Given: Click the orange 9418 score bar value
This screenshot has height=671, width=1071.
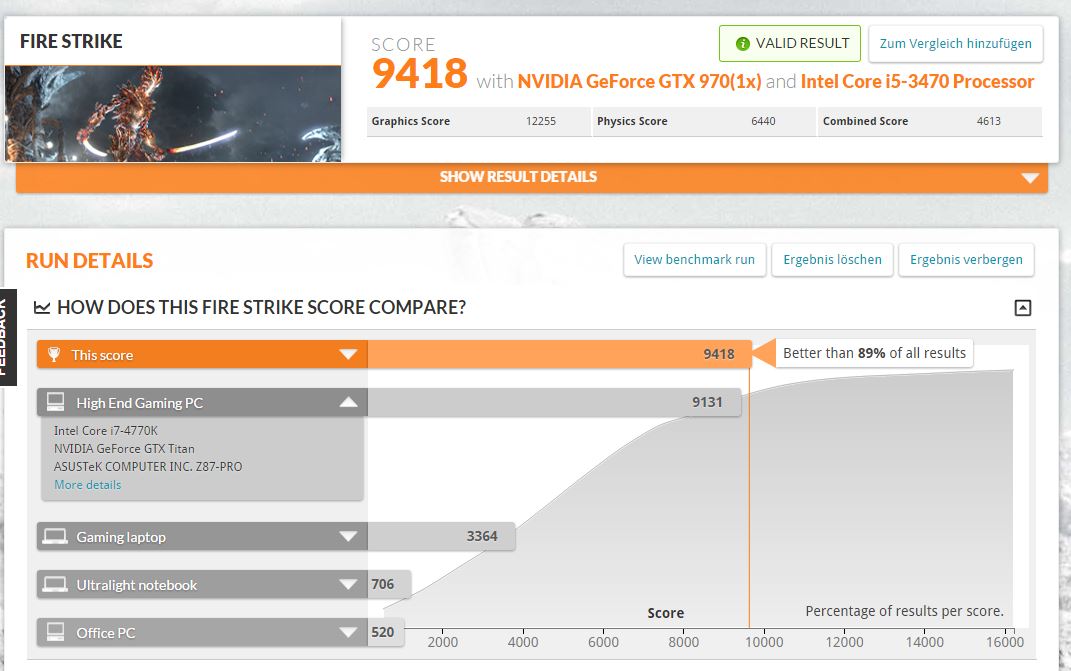Looking at the screenshot, I should tap(719, 354).
